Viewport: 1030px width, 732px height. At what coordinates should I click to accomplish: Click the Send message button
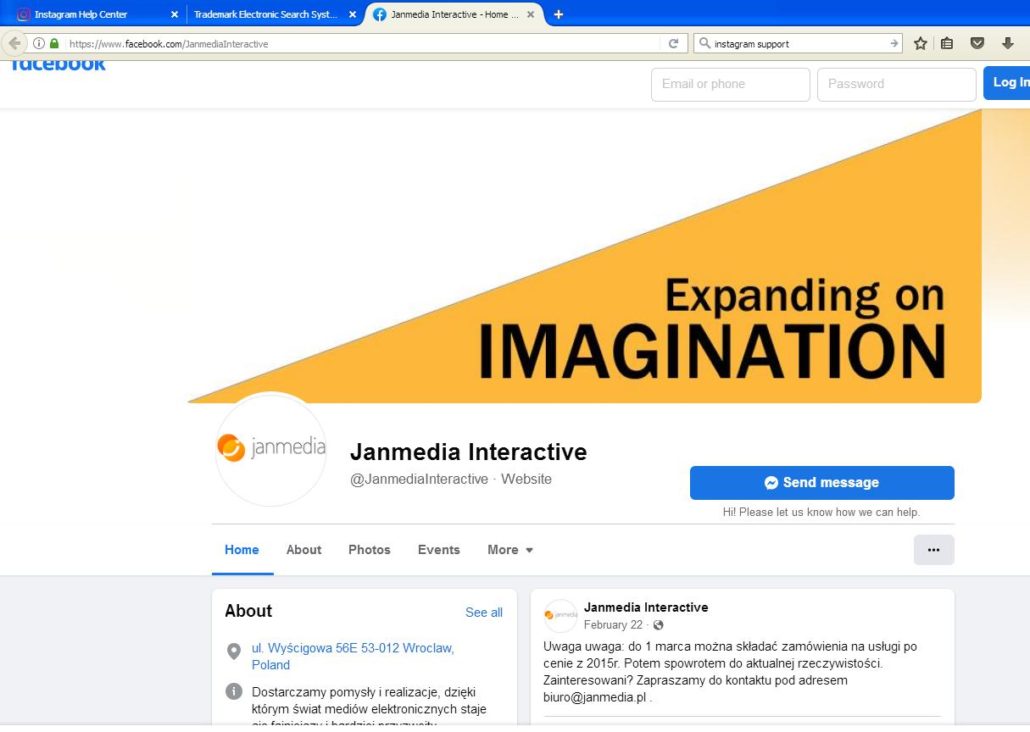coord(822,482)
